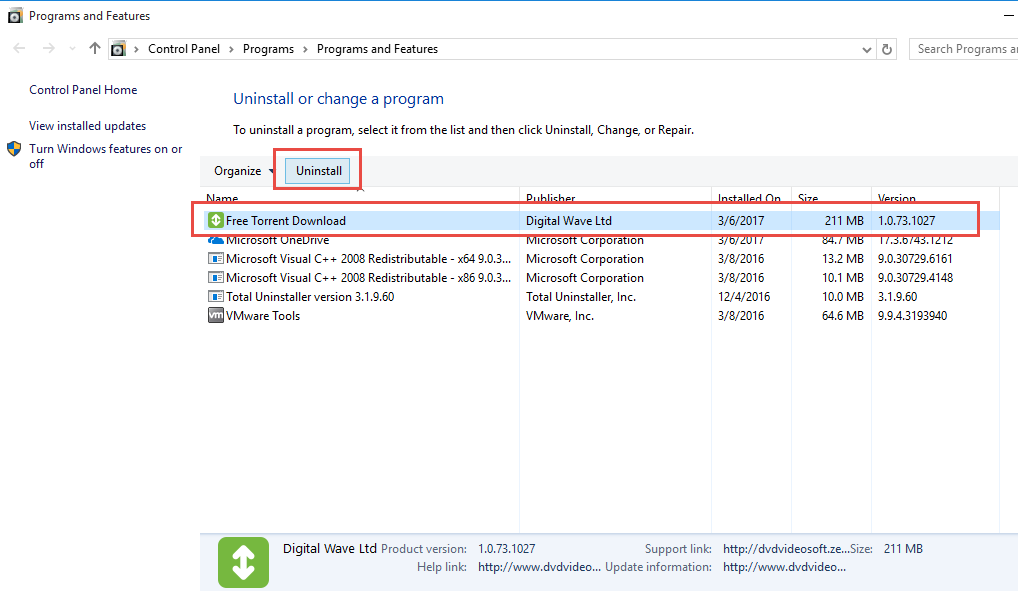Screen dimensions: 1018x591
Task: Expand the chevron after Programs breadcrumb
Action: [305, 49]
